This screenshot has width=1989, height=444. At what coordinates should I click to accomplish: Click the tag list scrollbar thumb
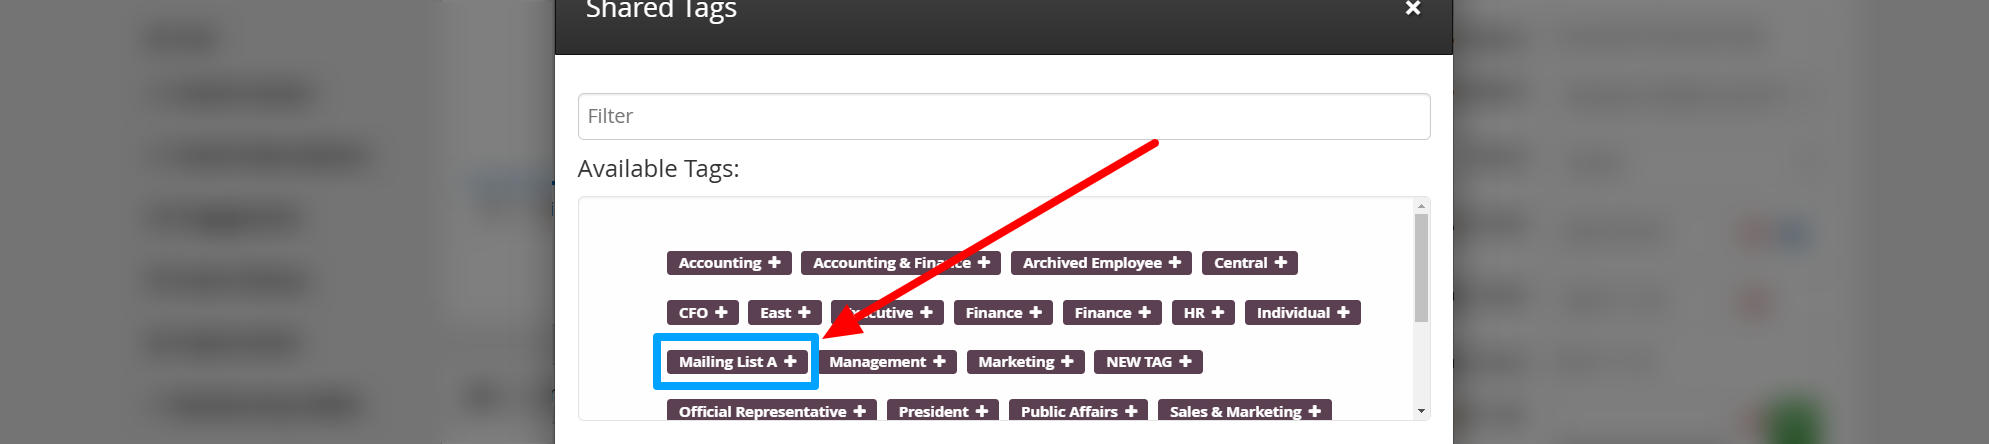tap(1421, 268)
